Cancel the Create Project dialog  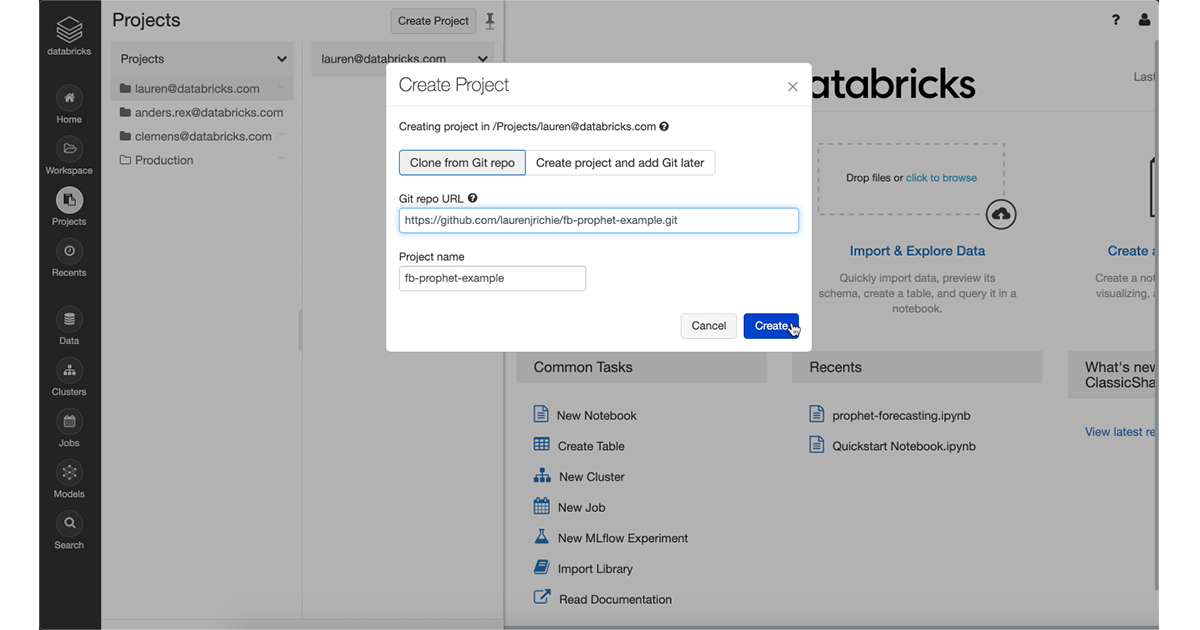(x=708, y=326)
